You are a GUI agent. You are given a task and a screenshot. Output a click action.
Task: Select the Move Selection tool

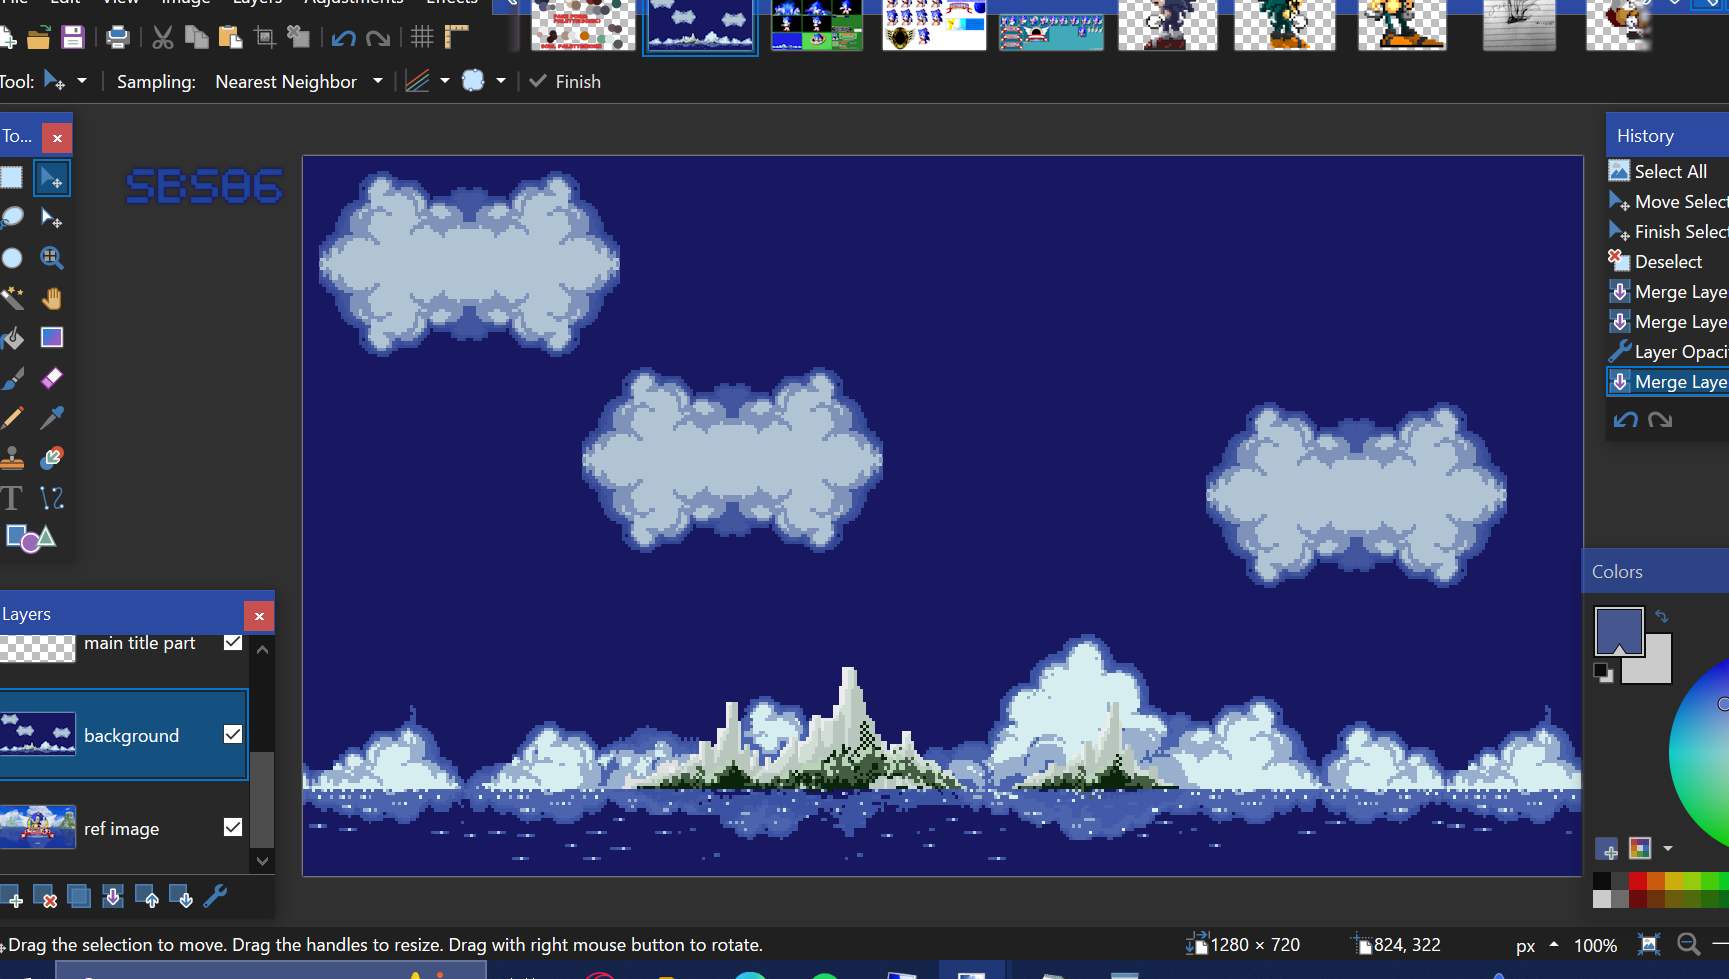tap(51, 218)
